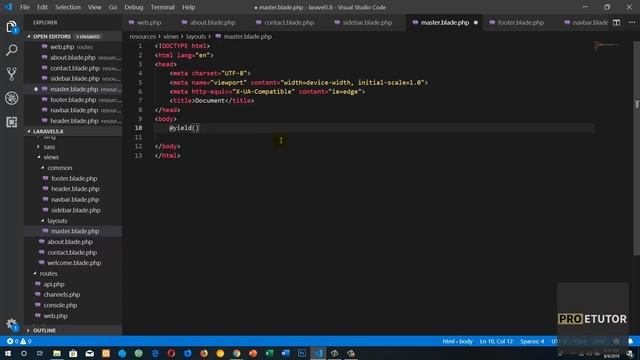The height and width of the screenshot is (360, 640).
Task: Open Photoshop from the taskbar
Action: pyautogui.click(x=302, y=353)
